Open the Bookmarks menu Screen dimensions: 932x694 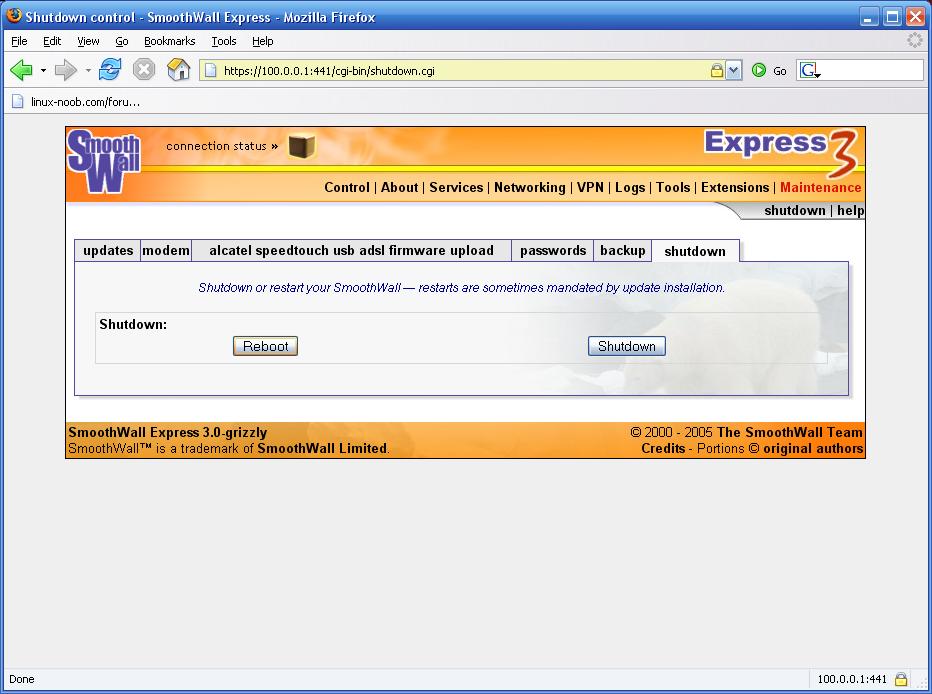(x=169, y=41)
